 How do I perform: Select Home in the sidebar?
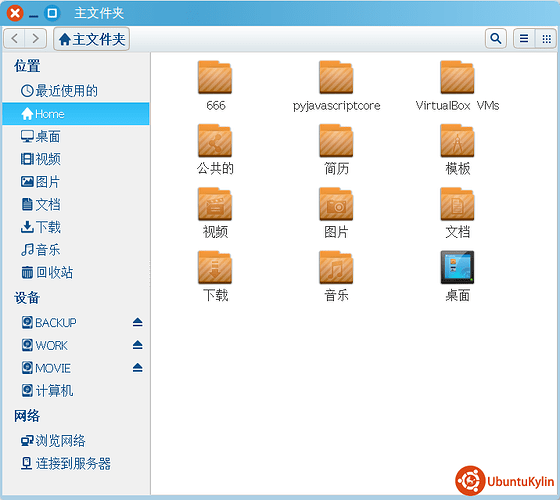pyautogui.click(x=76, y=114)
